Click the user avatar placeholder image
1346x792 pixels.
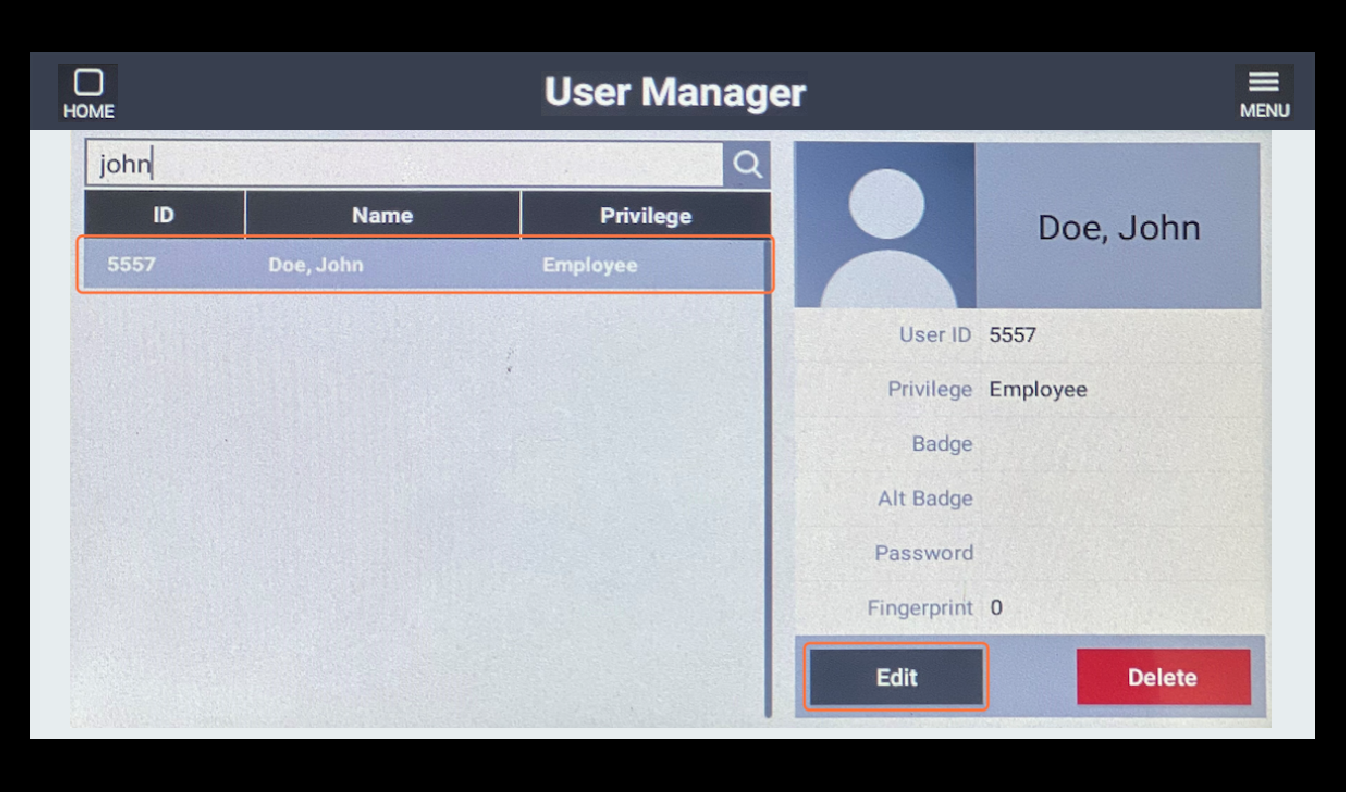885,225
